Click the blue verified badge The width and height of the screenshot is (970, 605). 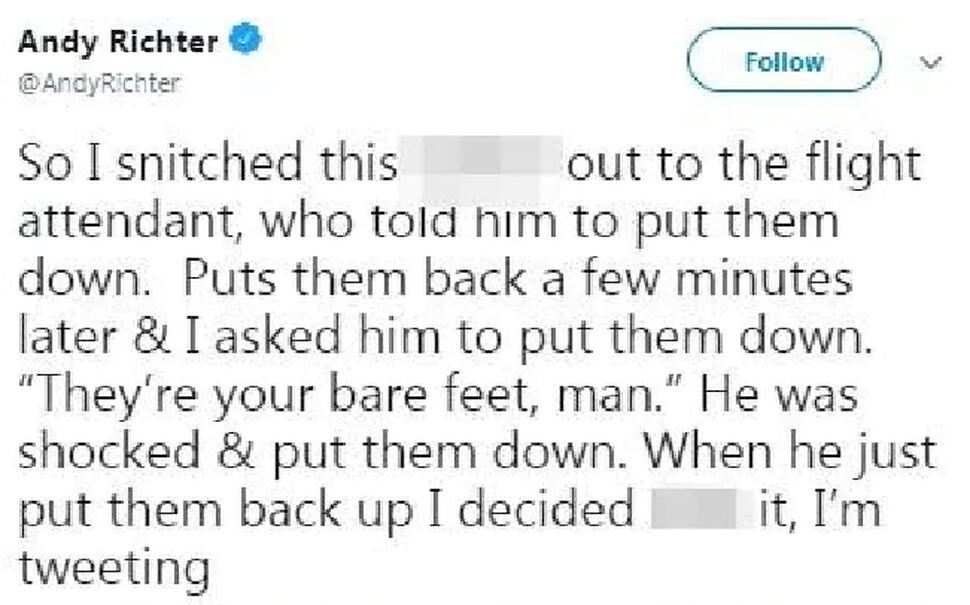coord(246,38)
